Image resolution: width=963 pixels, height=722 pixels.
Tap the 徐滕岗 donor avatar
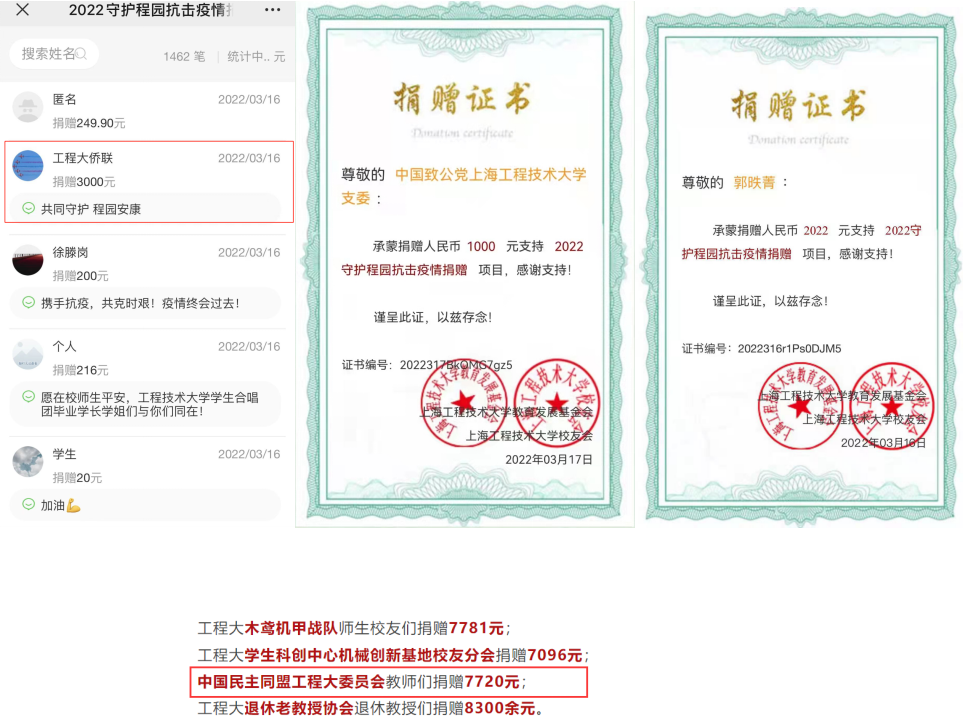[x=28, y=260]
